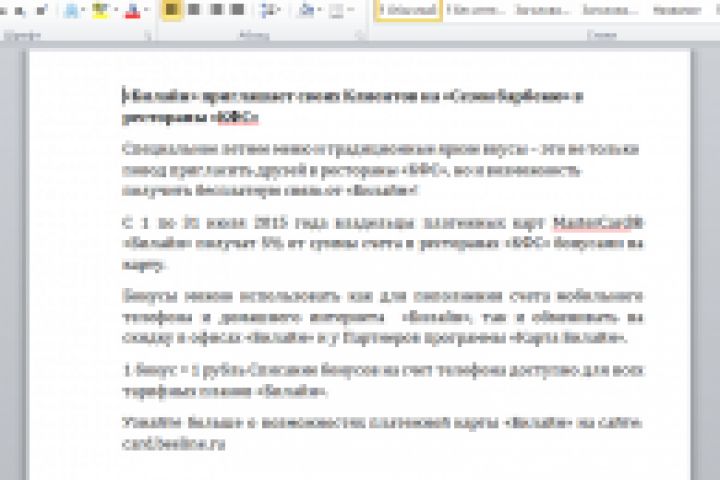Center the paragraph text
This screenshot has height=480, width=720.
pos(194,9)
